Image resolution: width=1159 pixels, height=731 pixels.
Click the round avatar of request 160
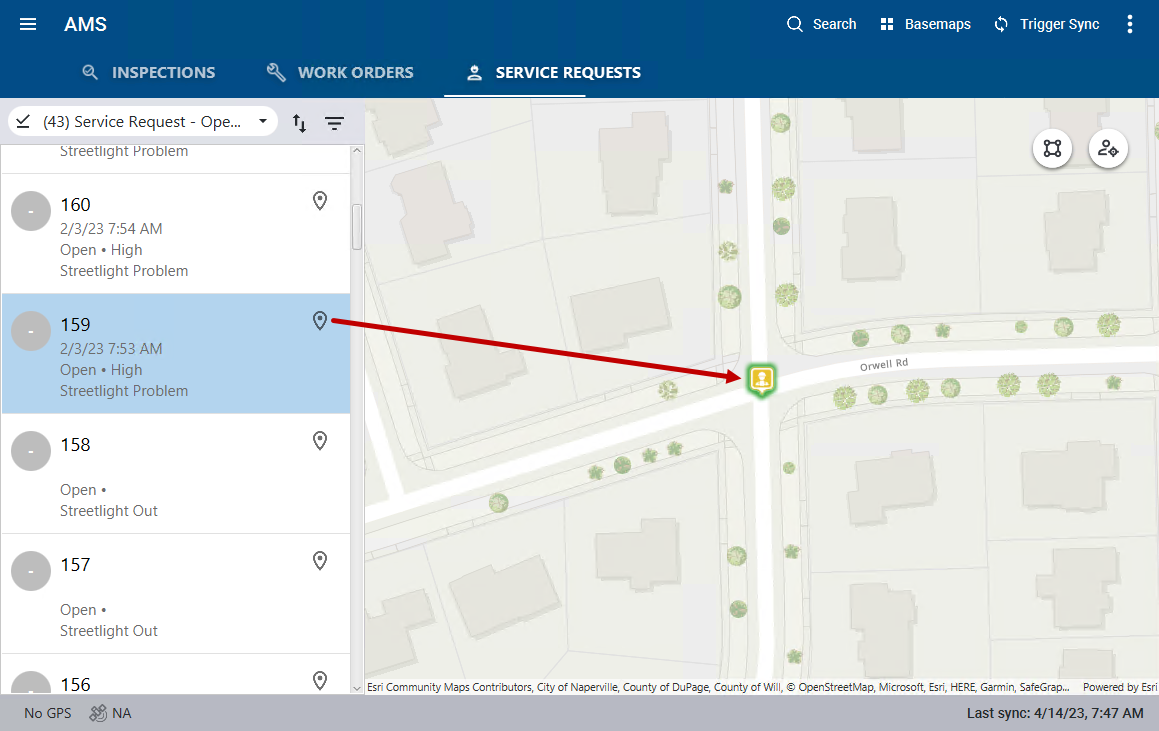[x=31, y=211]
